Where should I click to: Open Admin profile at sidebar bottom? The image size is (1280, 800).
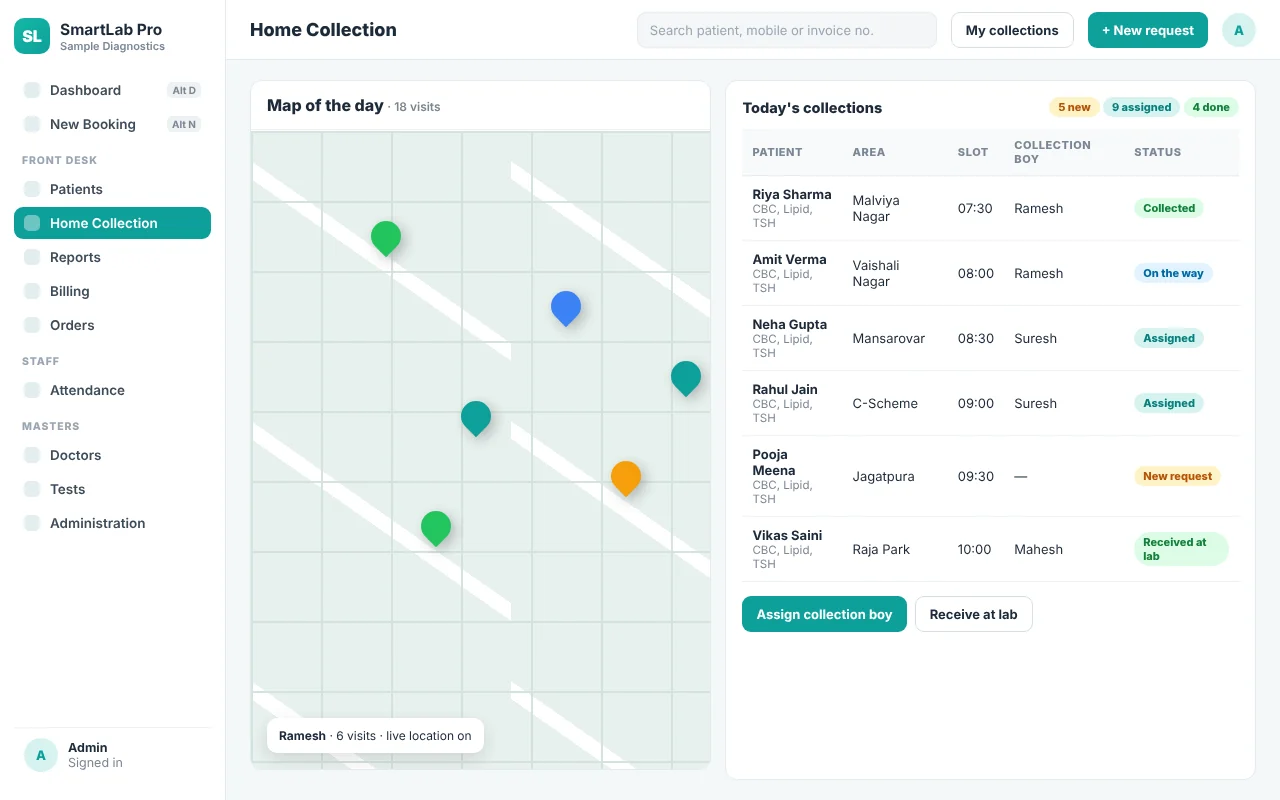coord(112,755)
